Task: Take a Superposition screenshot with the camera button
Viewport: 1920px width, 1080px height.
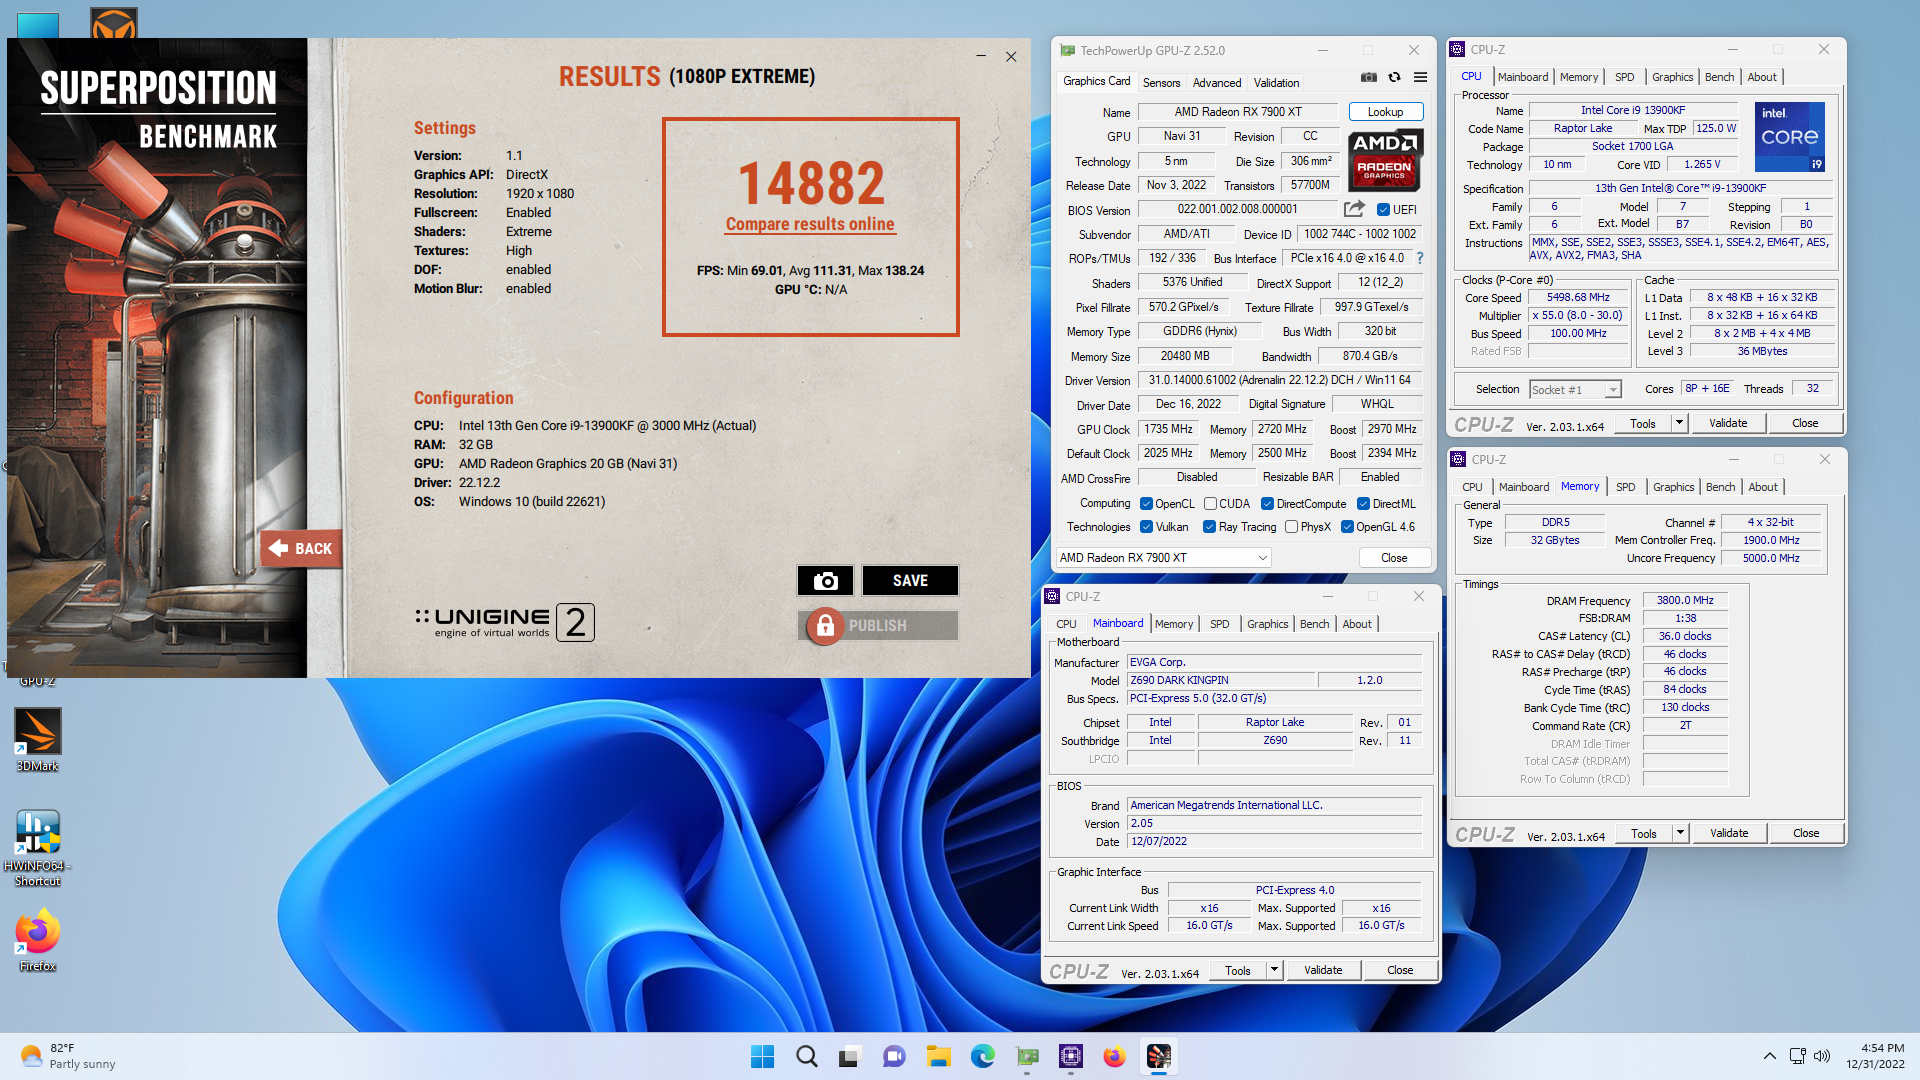Action: click(825, 581)
